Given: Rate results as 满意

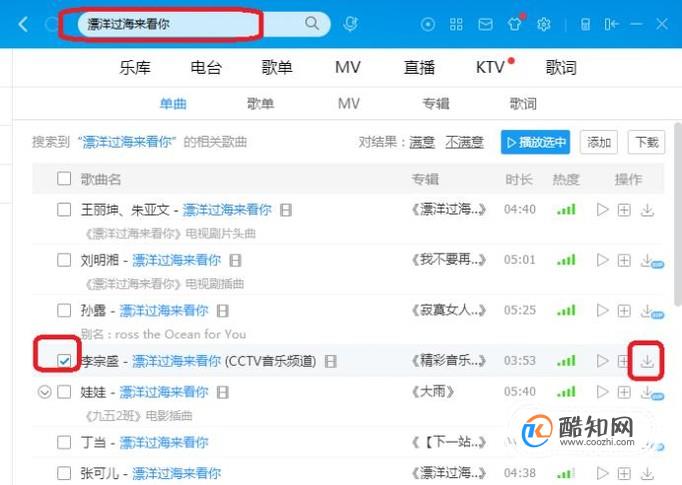Looking at the screenshot, I should pos(422,142).
